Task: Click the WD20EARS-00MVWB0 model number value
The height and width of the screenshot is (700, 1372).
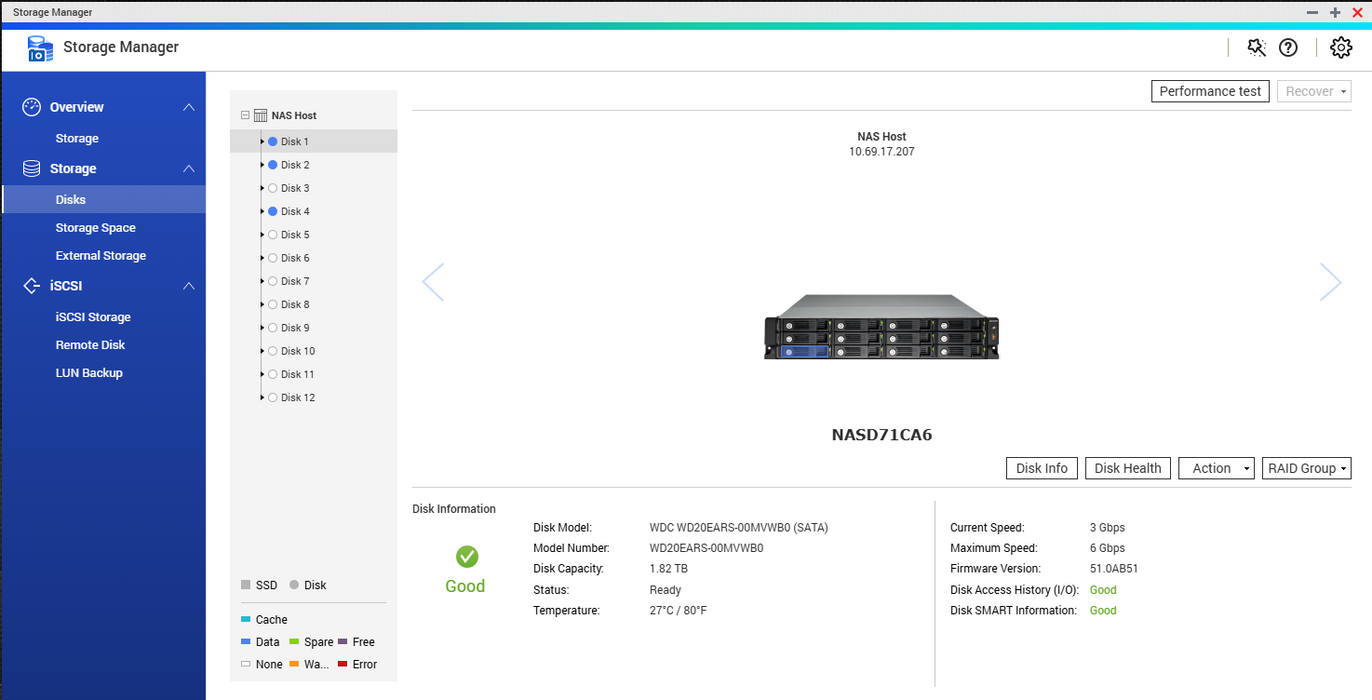Action: point(706,548)
